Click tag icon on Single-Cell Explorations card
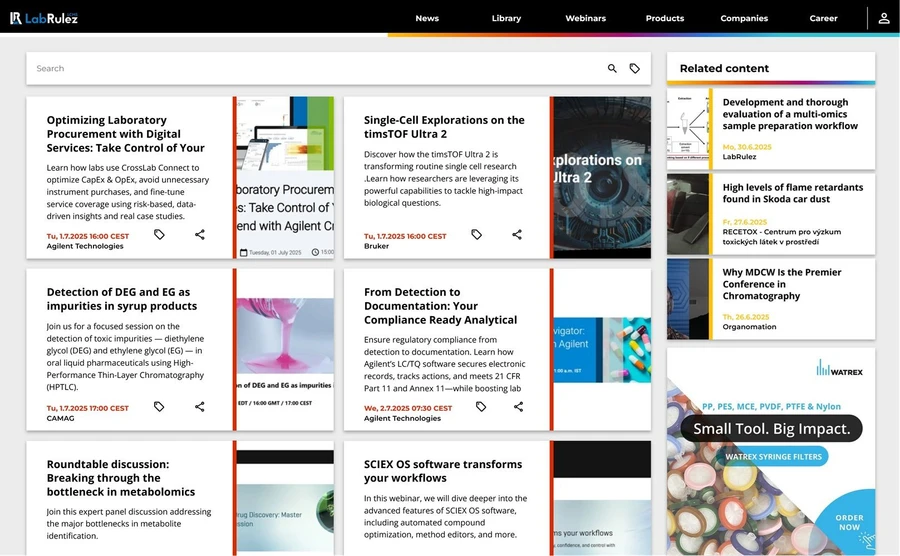This screenshot has width=900, height=556. [x=476, y=234]
